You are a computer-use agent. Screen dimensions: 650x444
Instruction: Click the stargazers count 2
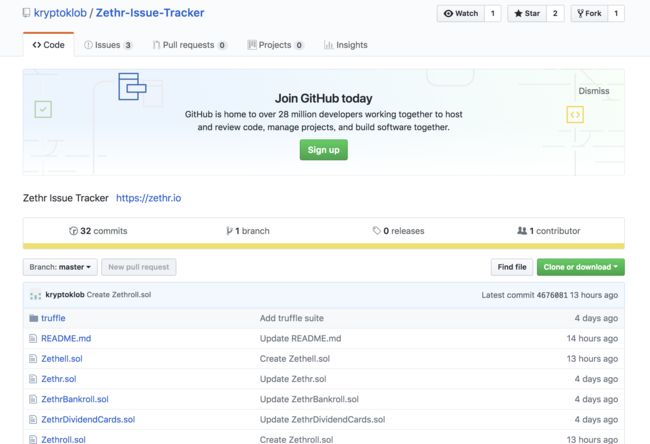coord(555,13)
